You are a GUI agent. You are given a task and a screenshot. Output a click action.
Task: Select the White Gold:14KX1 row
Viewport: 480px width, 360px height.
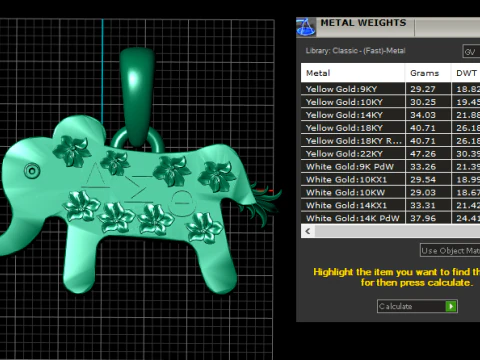[390, 205]
